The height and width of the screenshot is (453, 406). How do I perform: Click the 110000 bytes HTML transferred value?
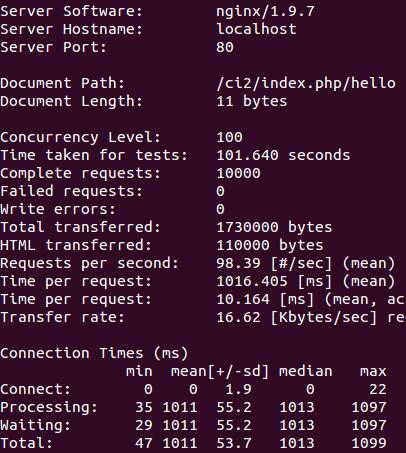(x=270, y=245)
